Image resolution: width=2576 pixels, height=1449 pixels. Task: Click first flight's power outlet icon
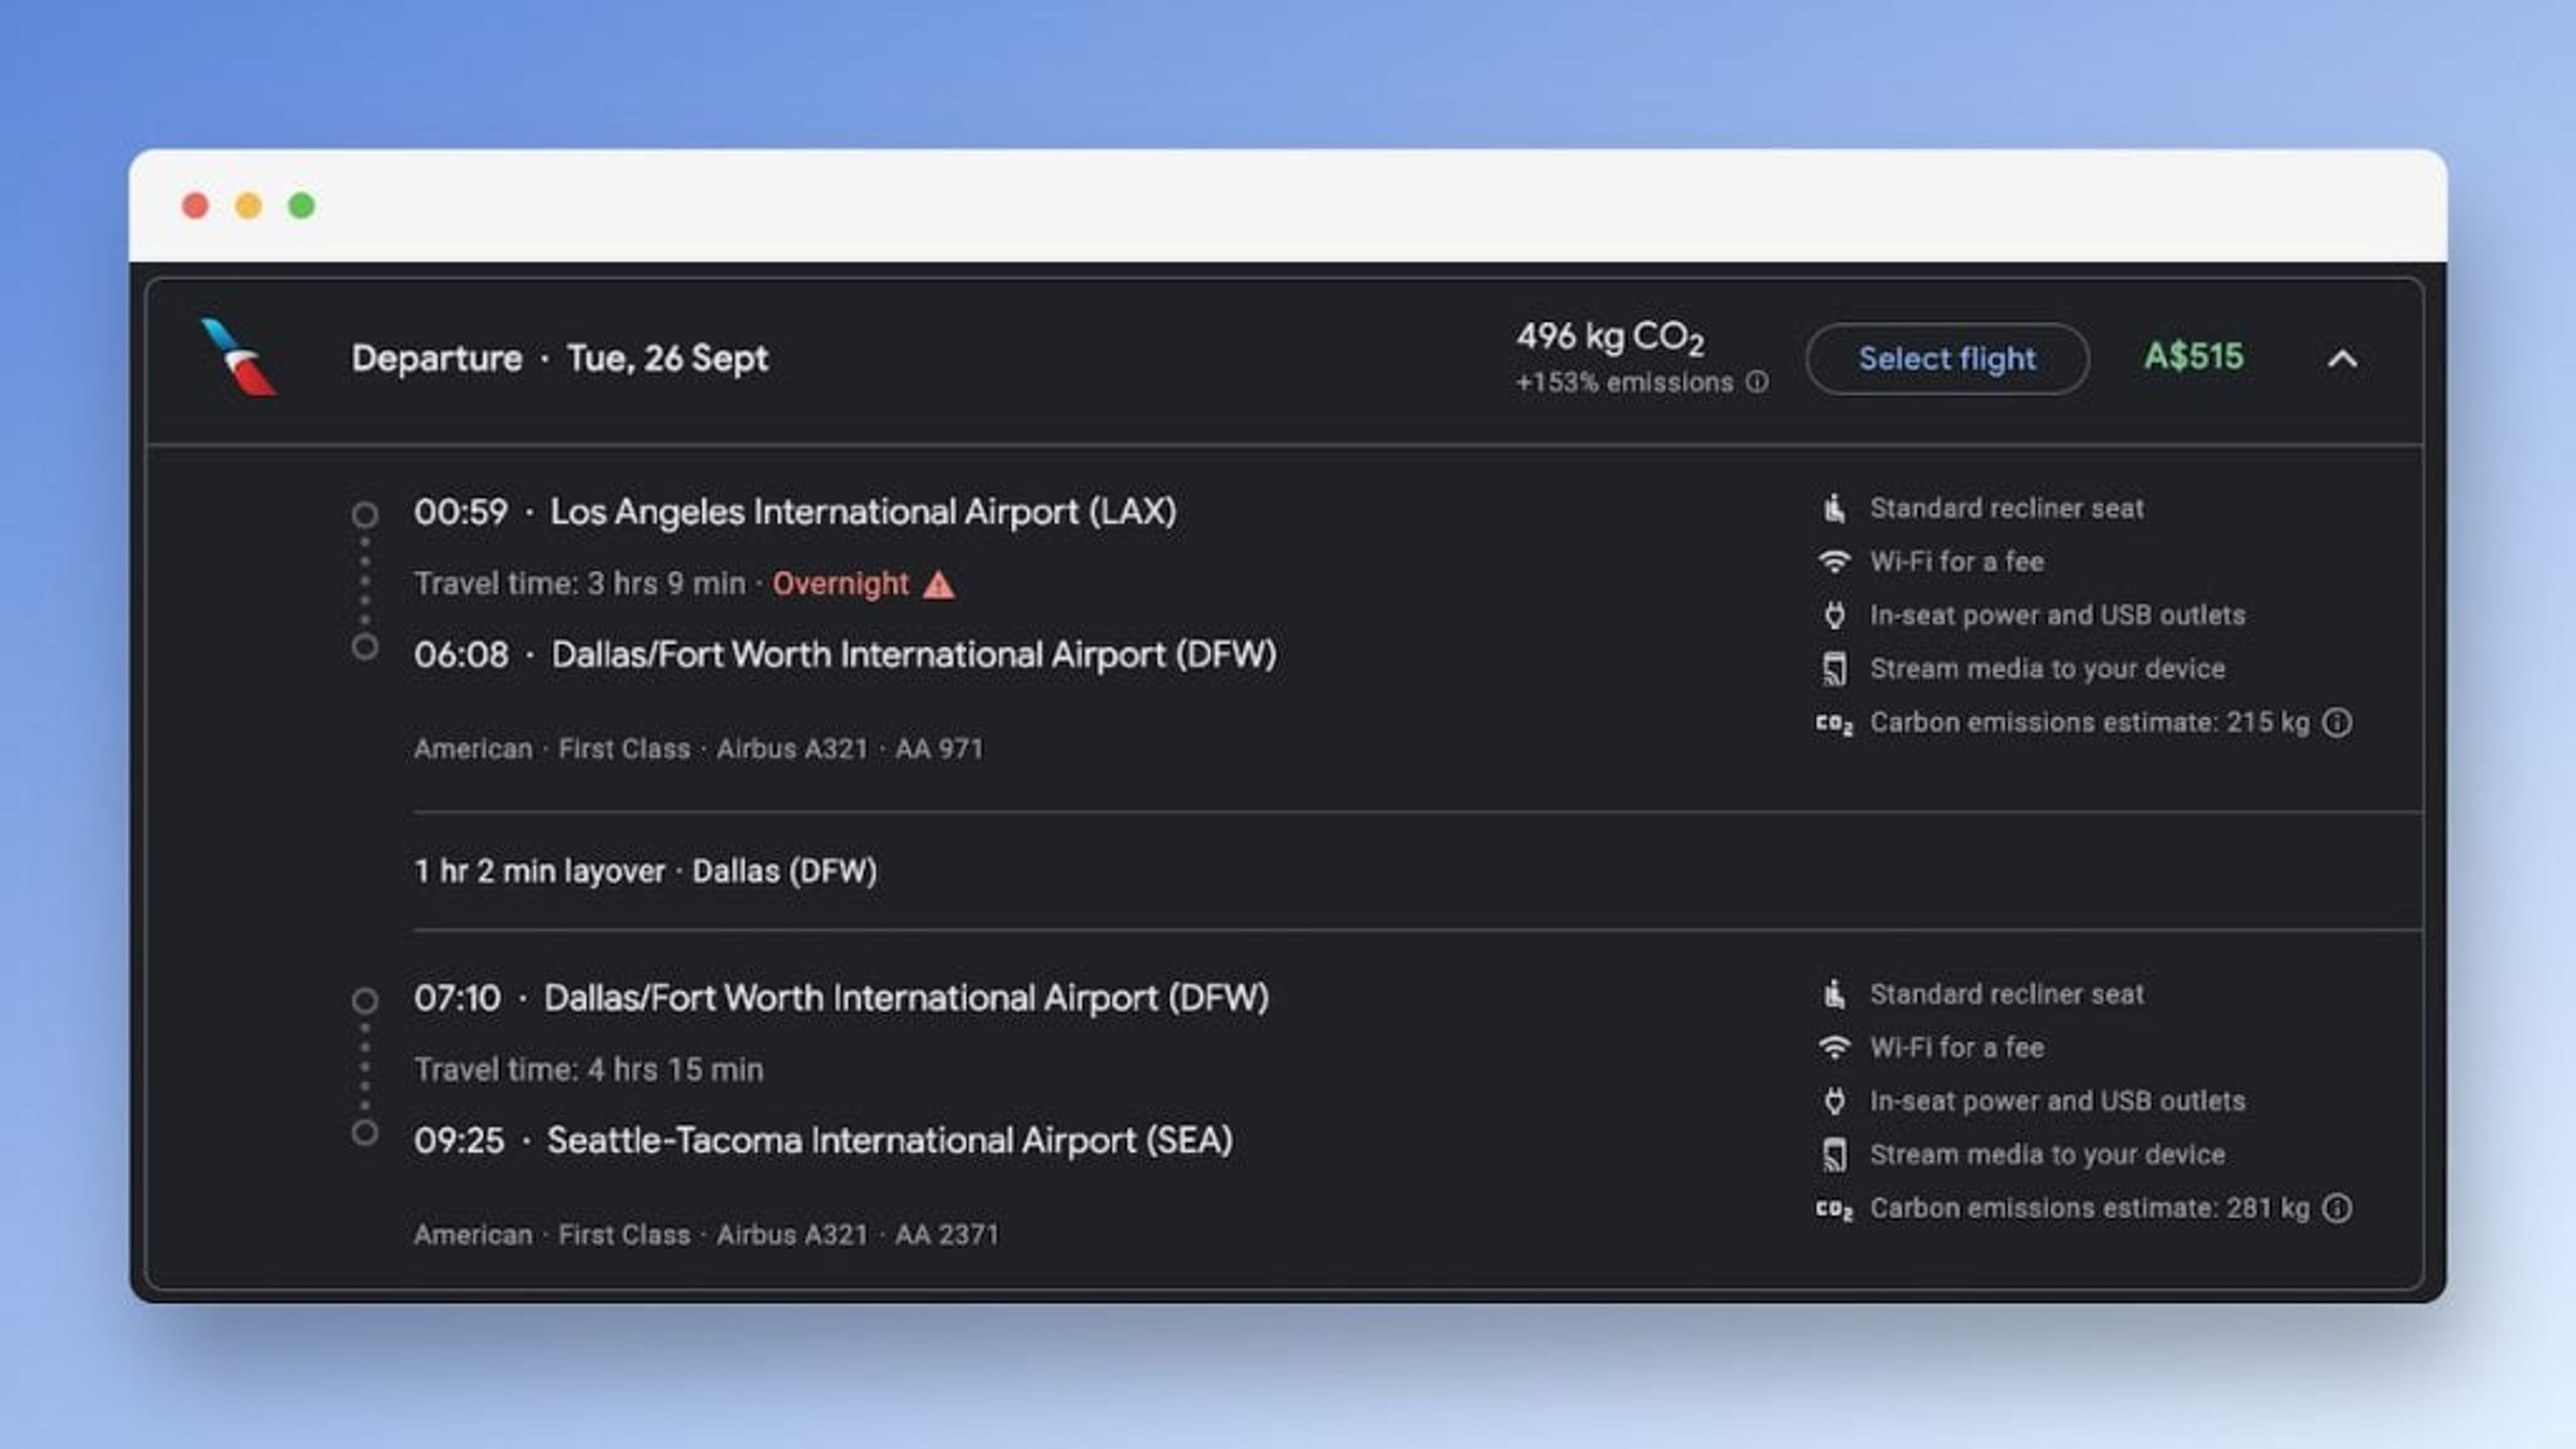tap(1833, 615)
